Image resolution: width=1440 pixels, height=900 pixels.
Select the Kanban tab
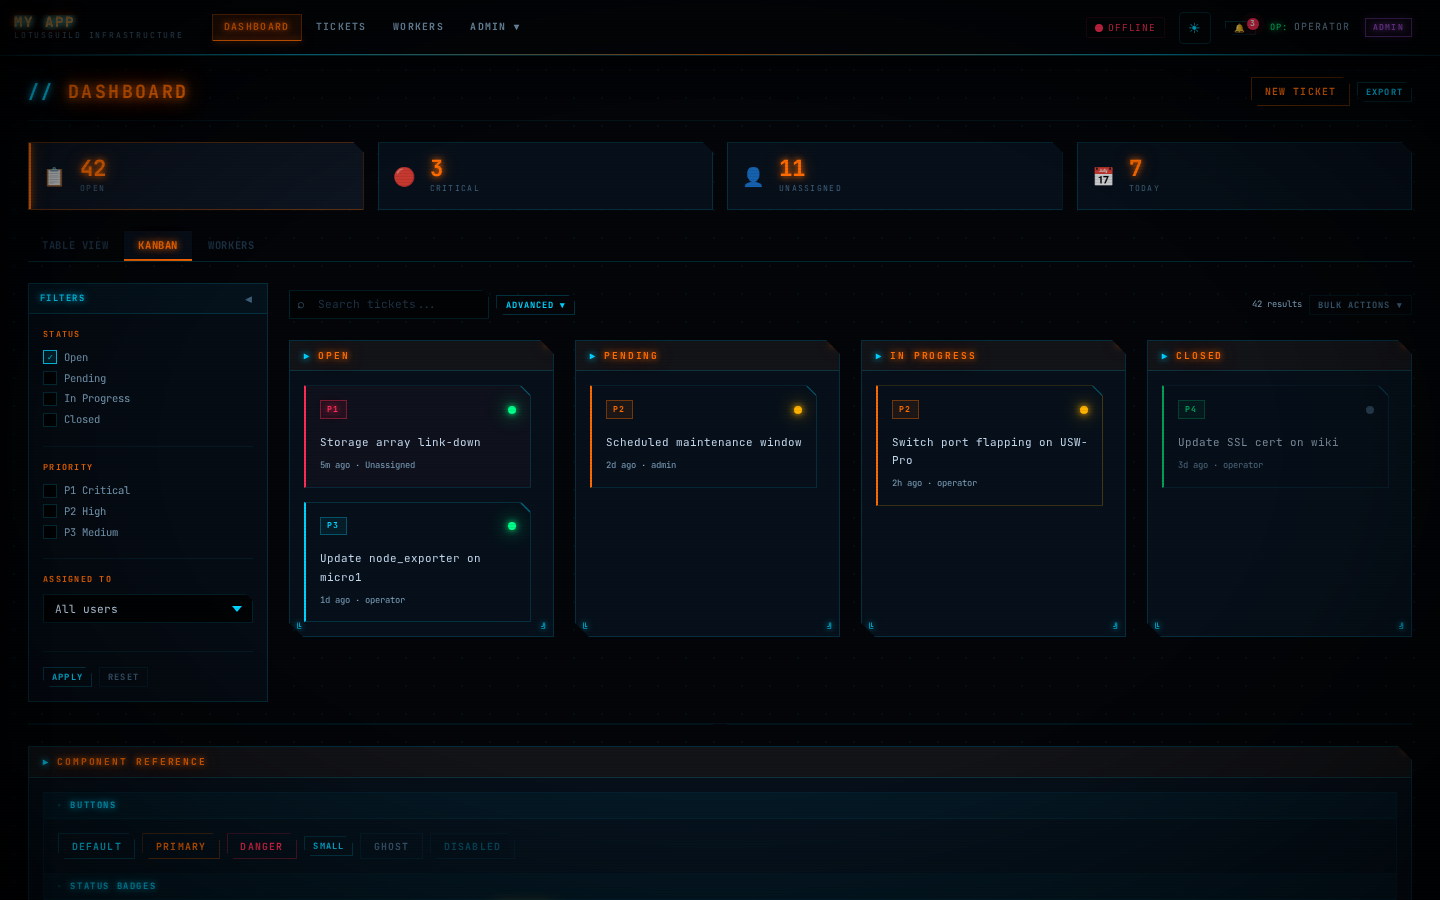(158, 246)
